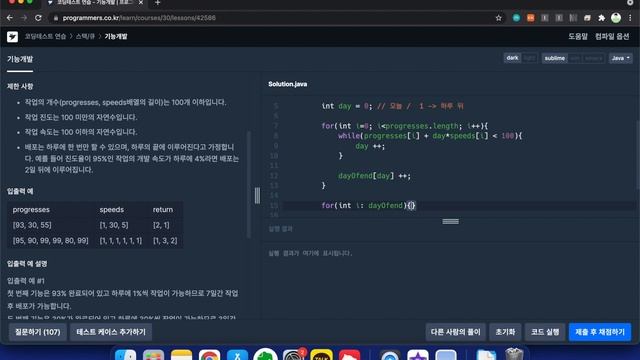Click the site lock icon in address bar

click(56, 18)
